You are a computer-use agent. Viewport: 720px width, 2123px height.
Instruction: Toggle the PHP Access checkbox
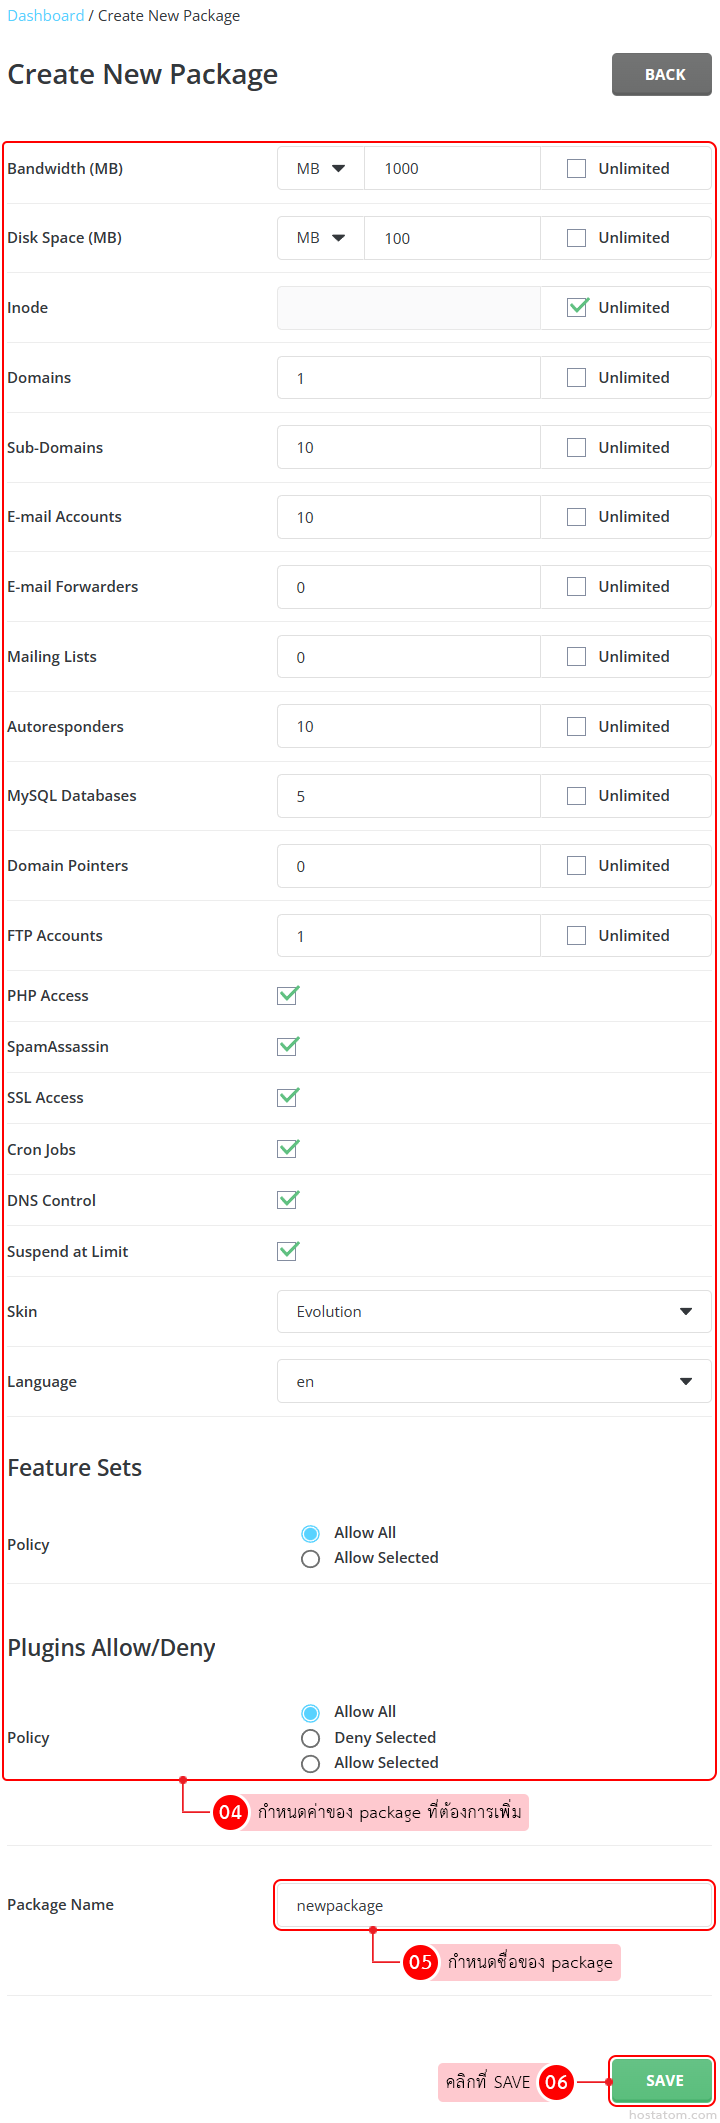coord(288,995)
